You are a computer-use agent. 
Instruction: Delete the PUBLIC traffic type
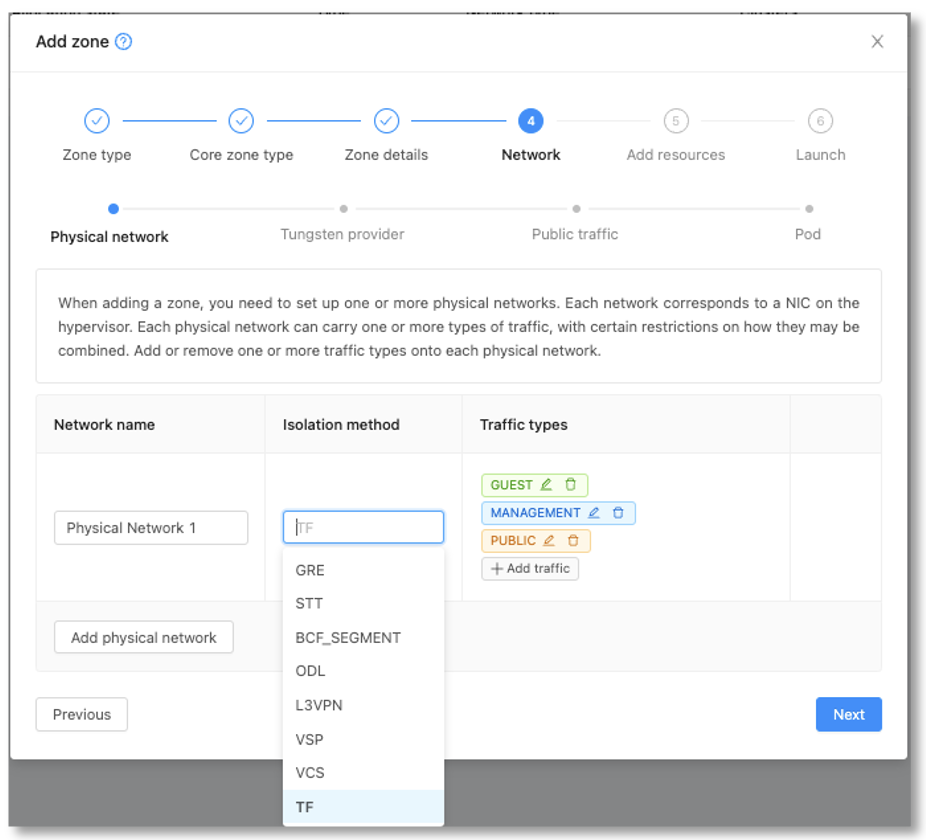[x=573, y=540]
